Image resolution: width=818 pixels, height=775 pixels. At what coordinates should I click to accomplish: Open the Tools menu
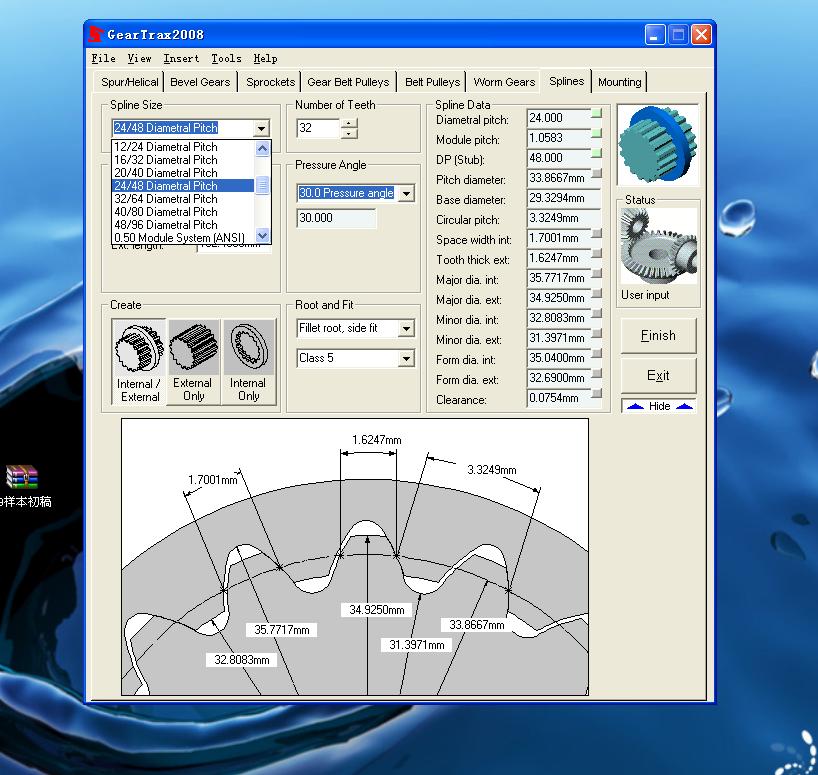tap(226, 58)
